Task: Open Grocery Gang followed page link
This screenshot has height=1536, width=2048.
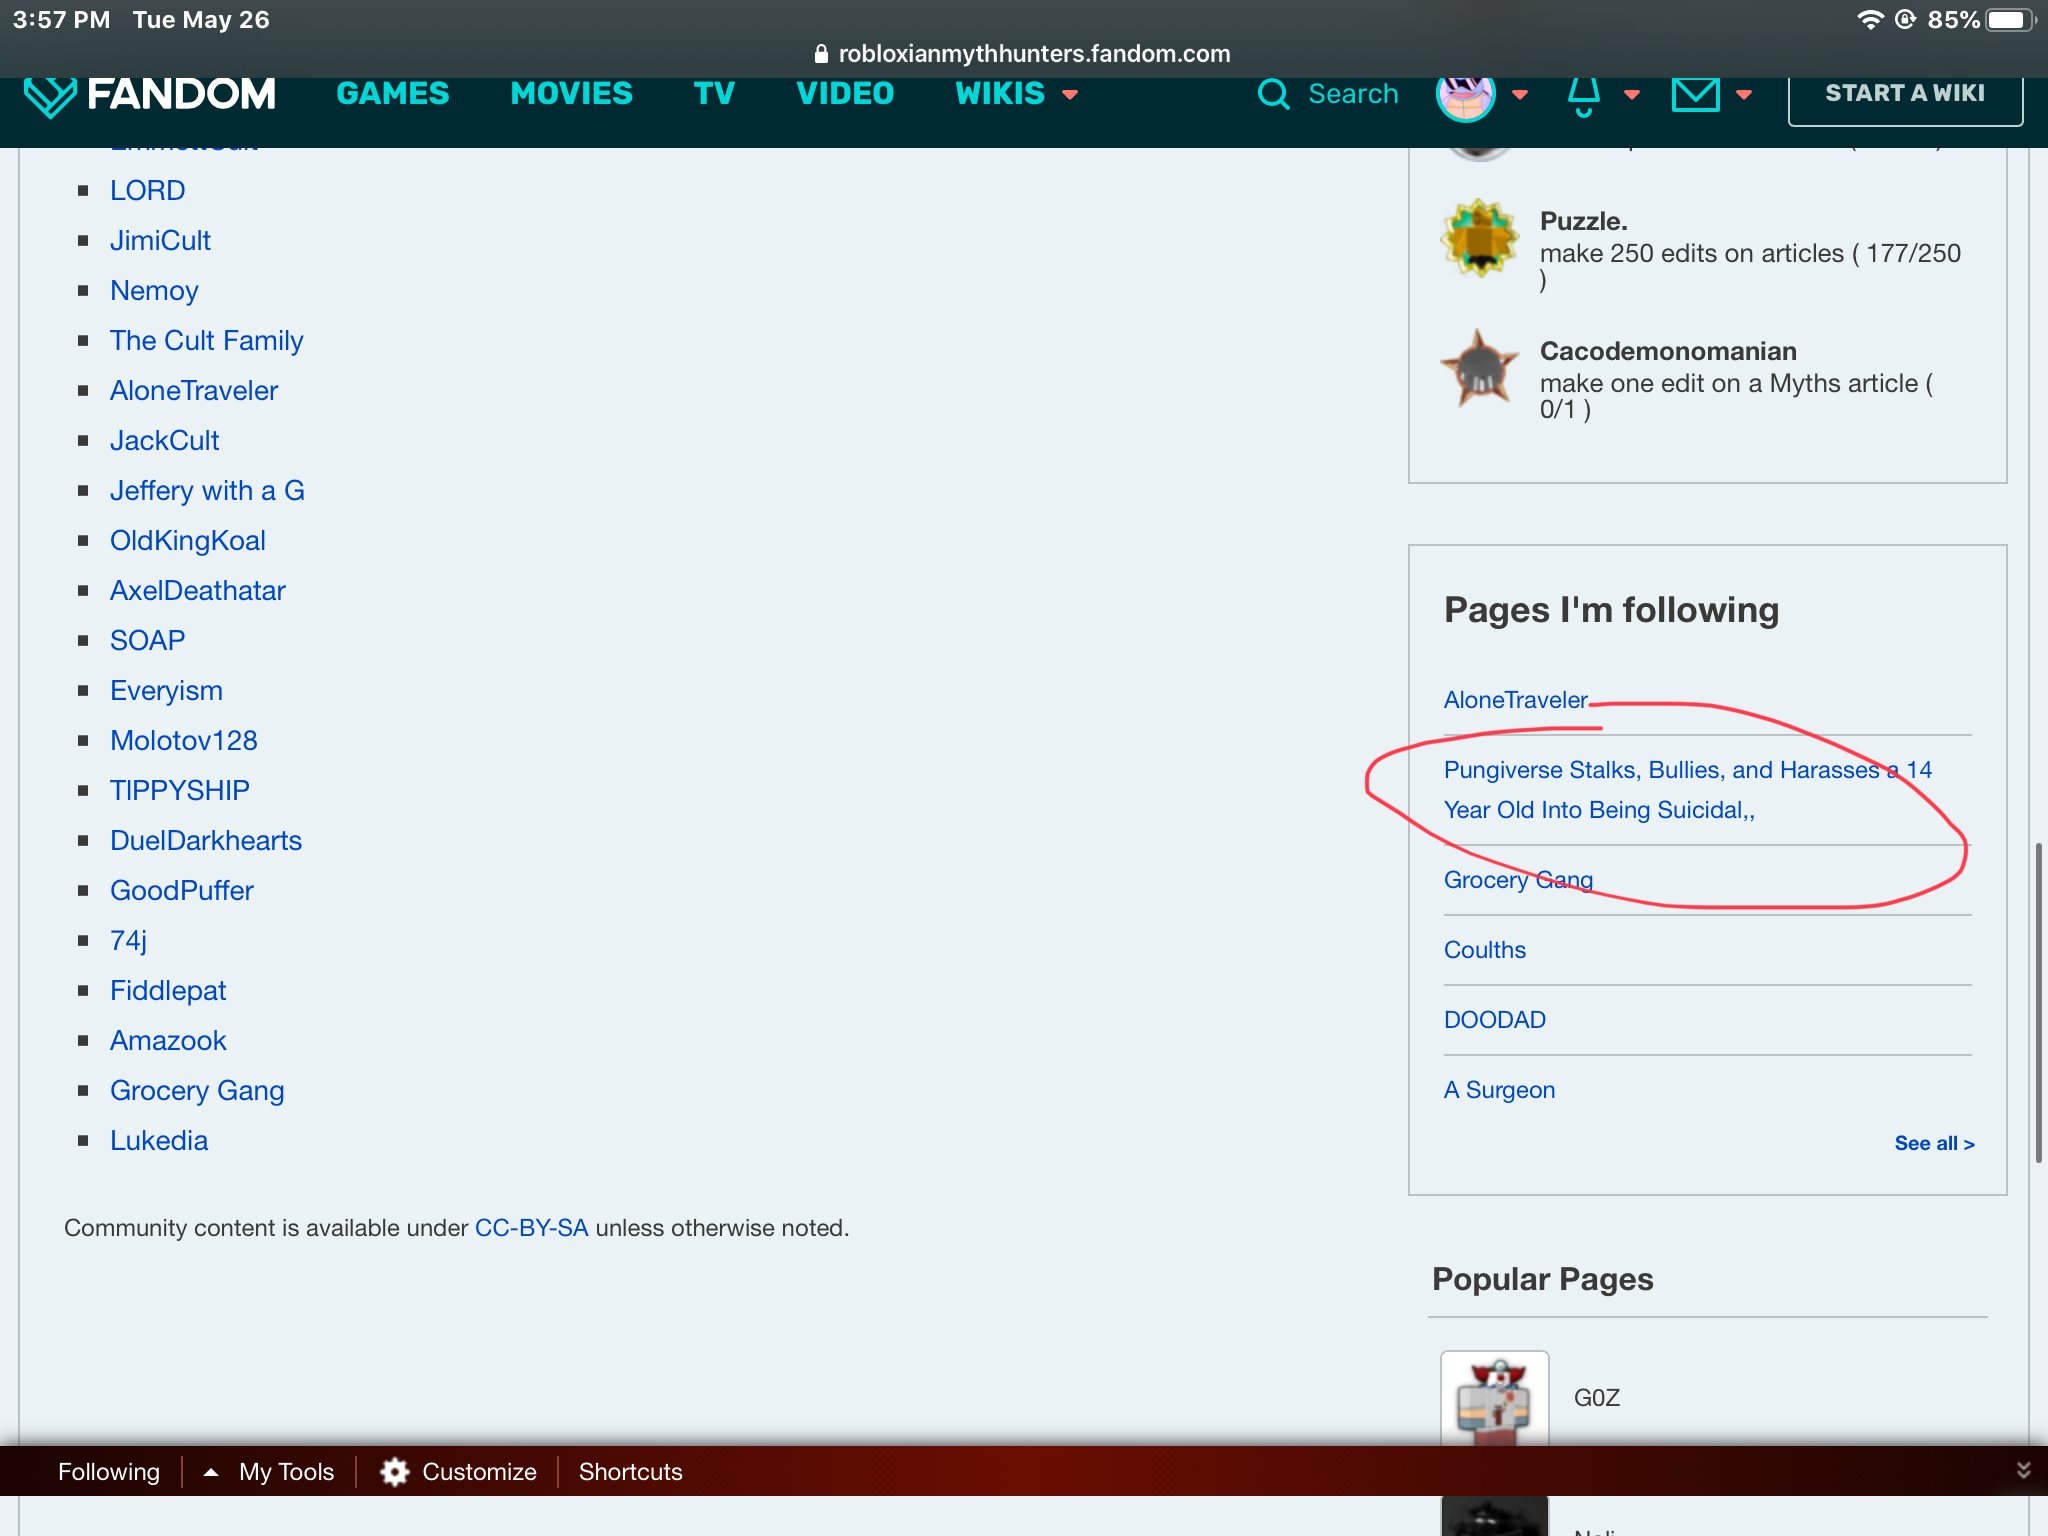Action: tap(1517, 879)
